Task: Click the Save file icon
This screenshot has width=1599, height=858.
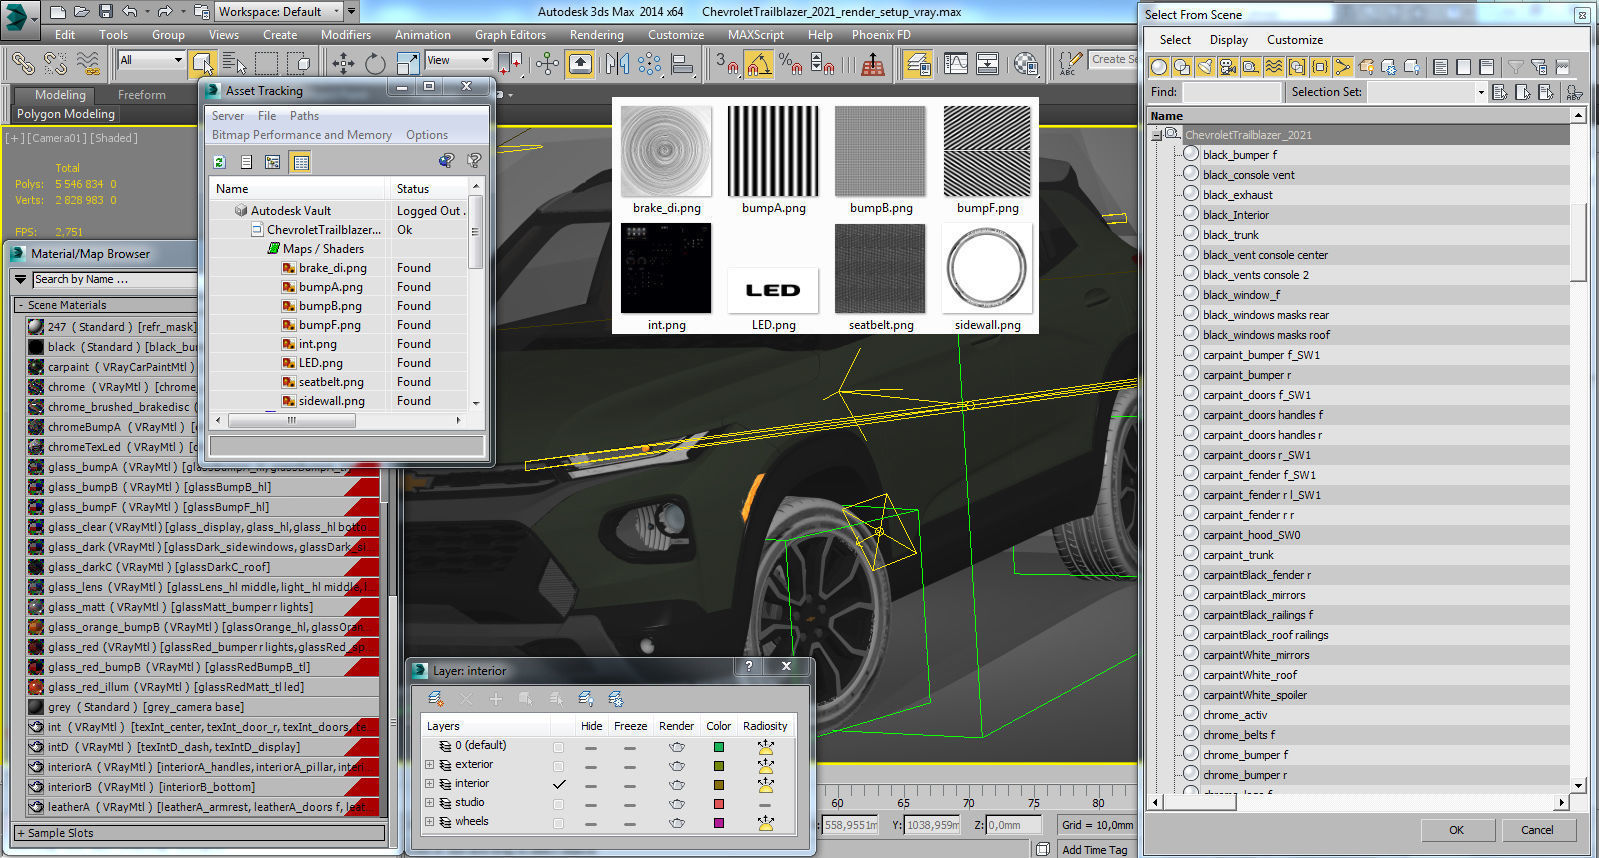Action: [105, 12]
